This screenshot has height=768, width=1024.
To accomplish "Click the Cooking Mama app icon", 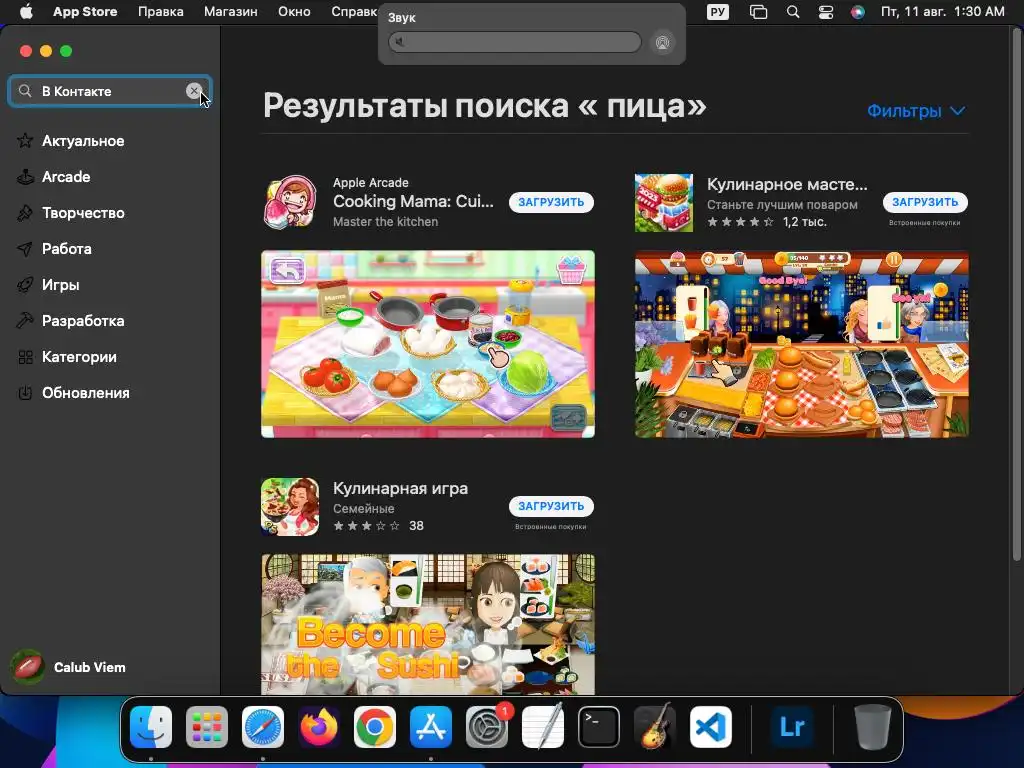I will click(x=290, y=202).
